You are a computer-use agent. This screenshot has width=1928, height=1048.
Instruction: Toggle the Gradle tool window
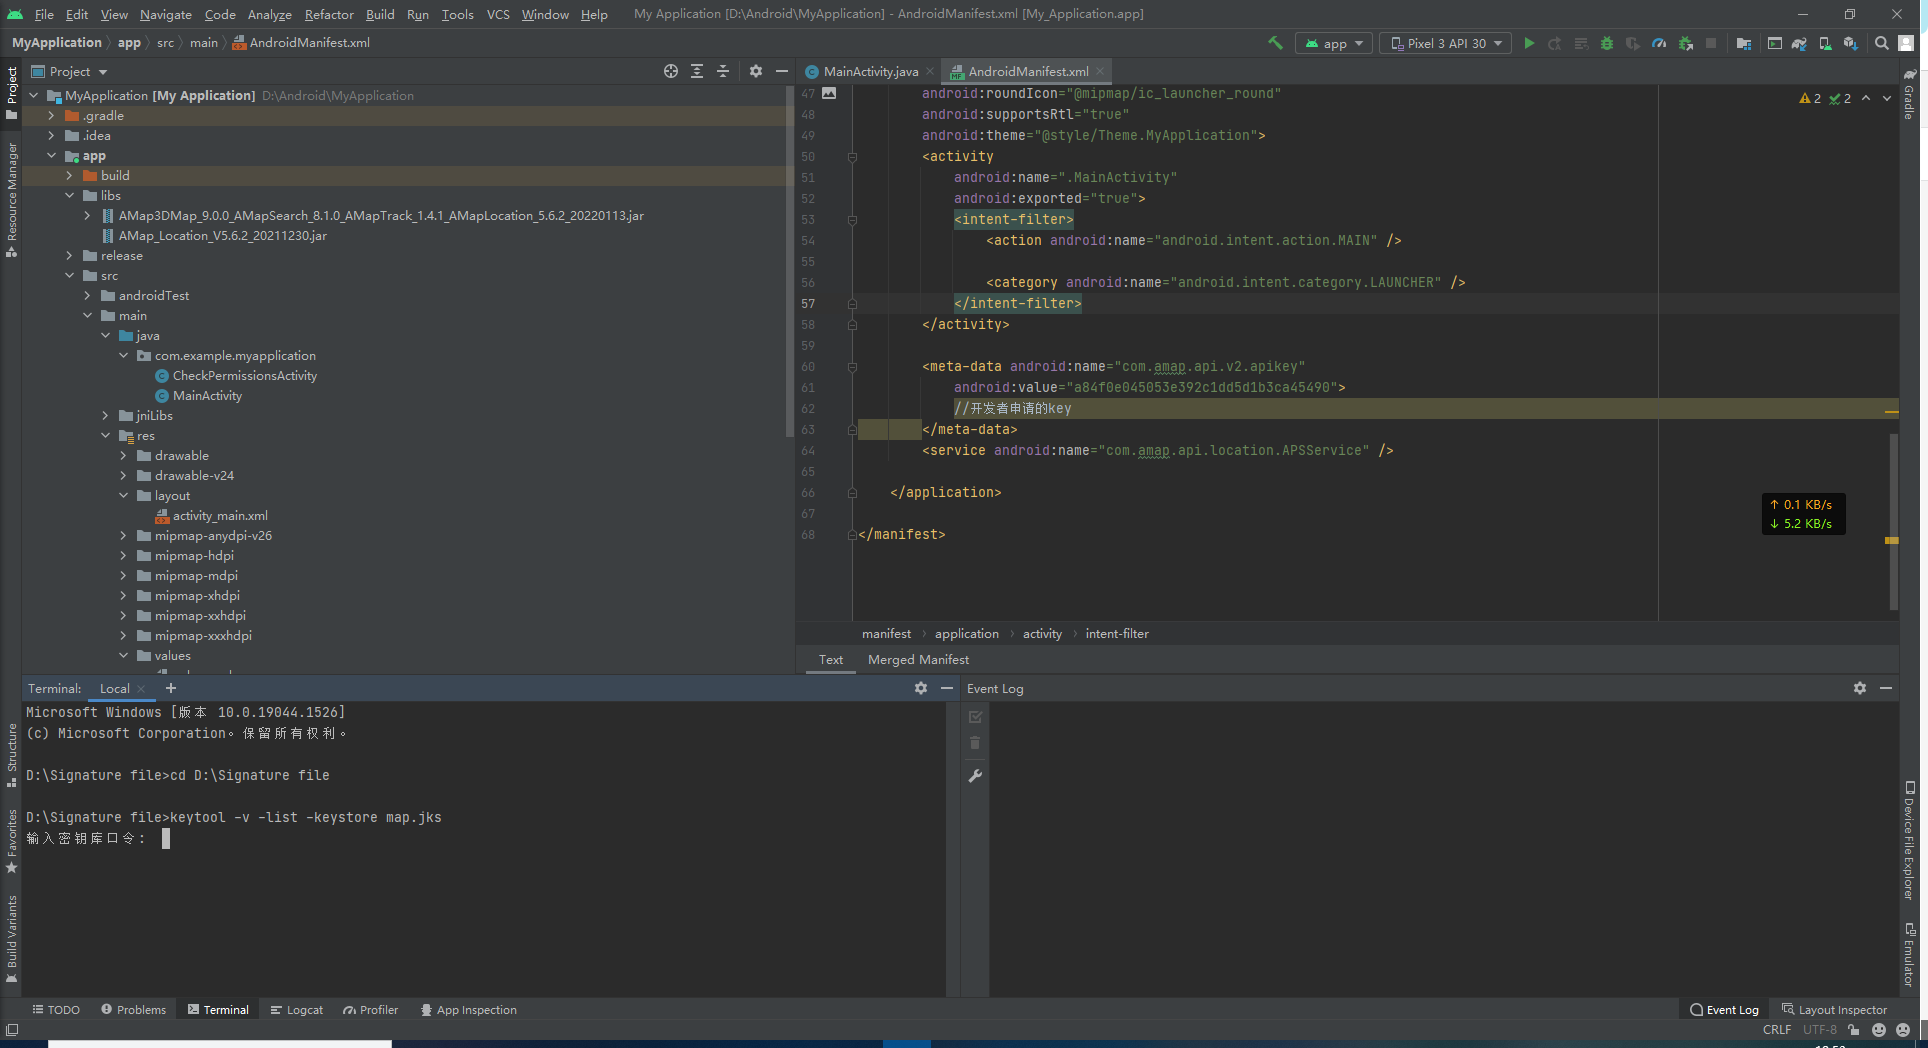[x=1909, y=95]
